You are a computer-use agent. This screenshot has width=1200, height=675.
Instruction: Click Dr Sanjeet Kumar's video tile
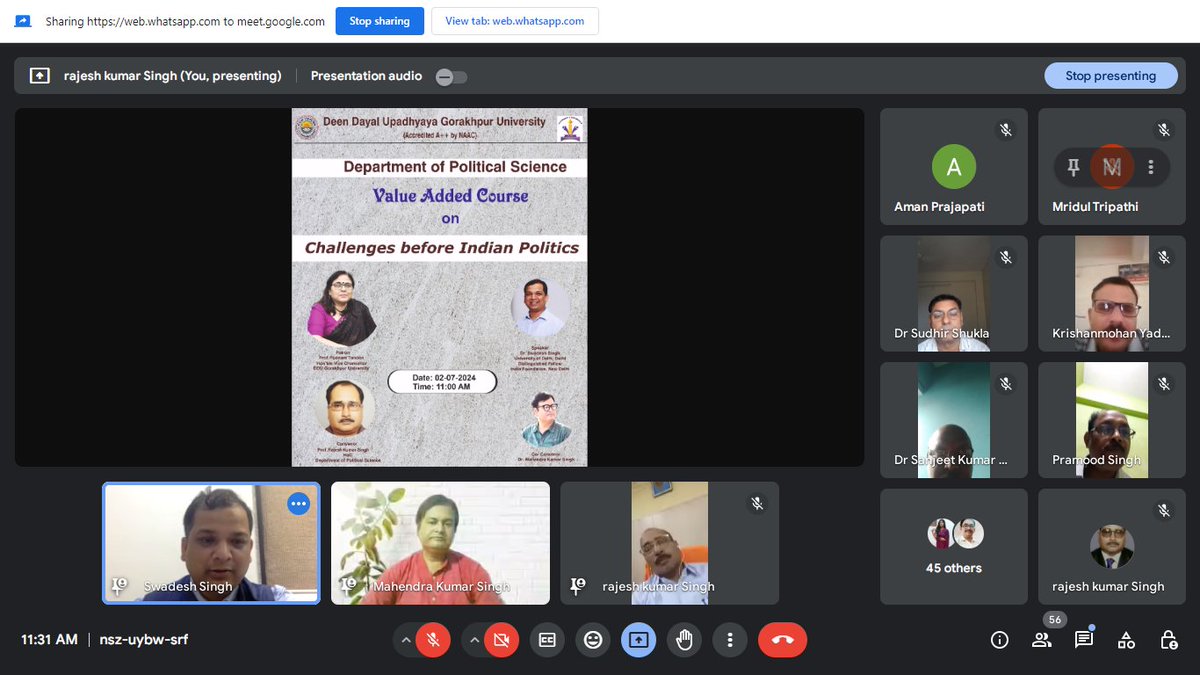coord(954,420)
